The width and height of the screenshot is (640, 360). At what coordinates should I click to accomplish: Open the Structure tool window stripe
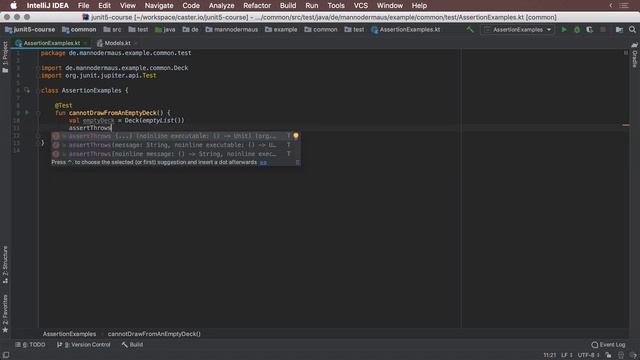(5, 264)
